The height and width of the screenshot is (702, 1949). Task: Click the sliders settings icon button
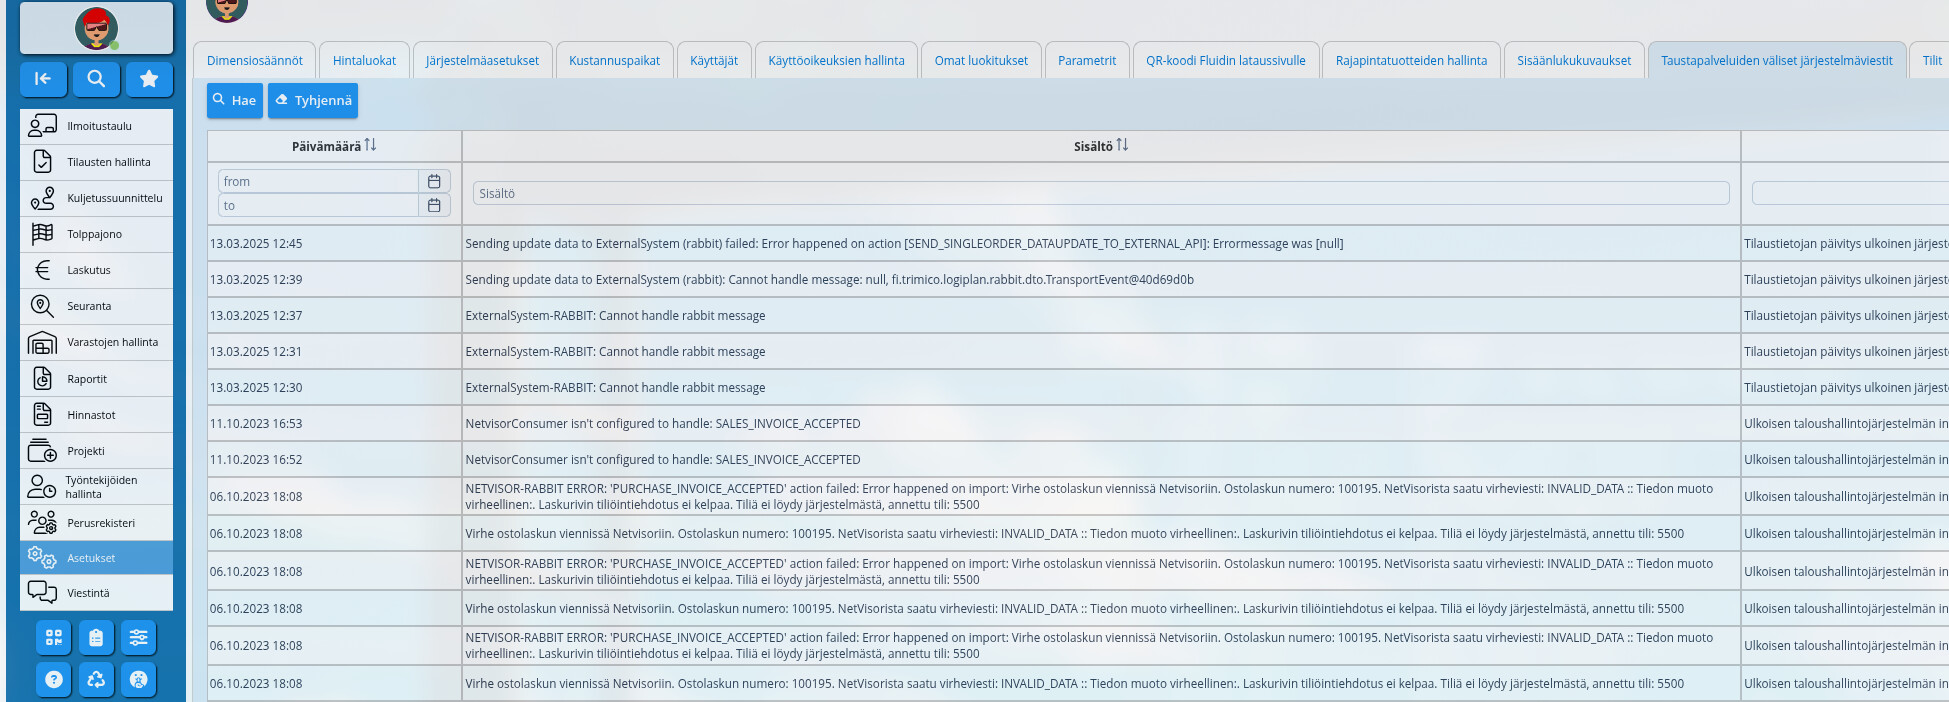click(138, 637)
